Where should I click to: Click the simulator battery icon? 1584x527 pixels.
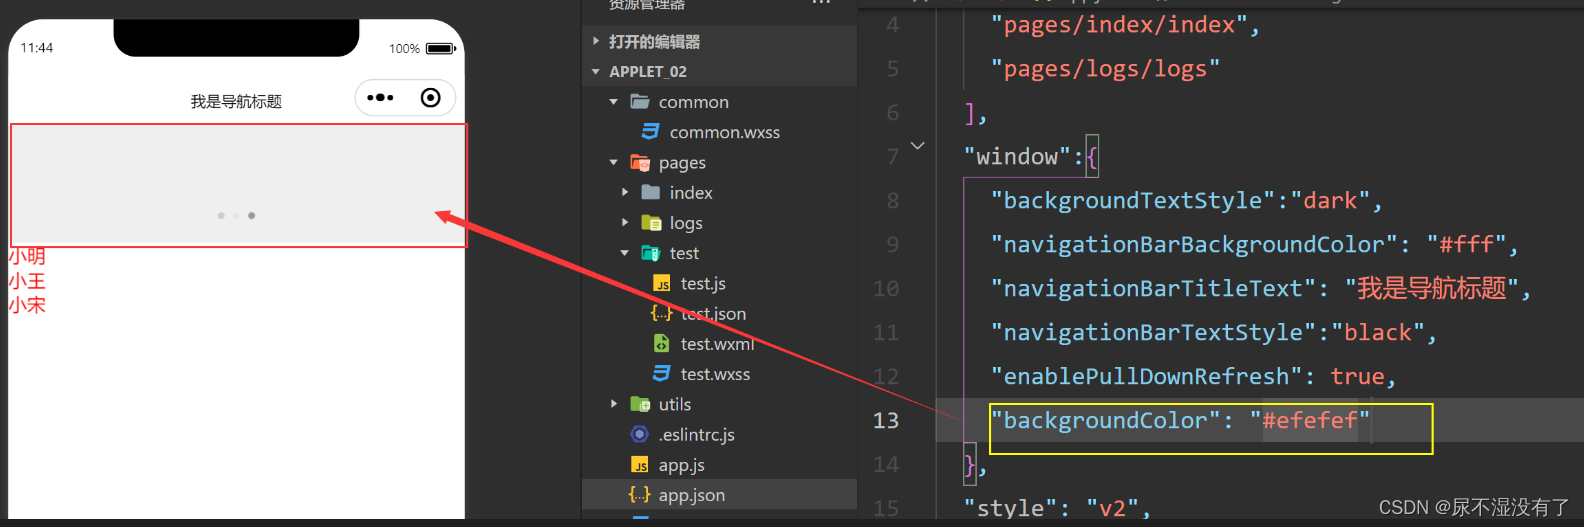pyautogui.click(x=441, y=48)
